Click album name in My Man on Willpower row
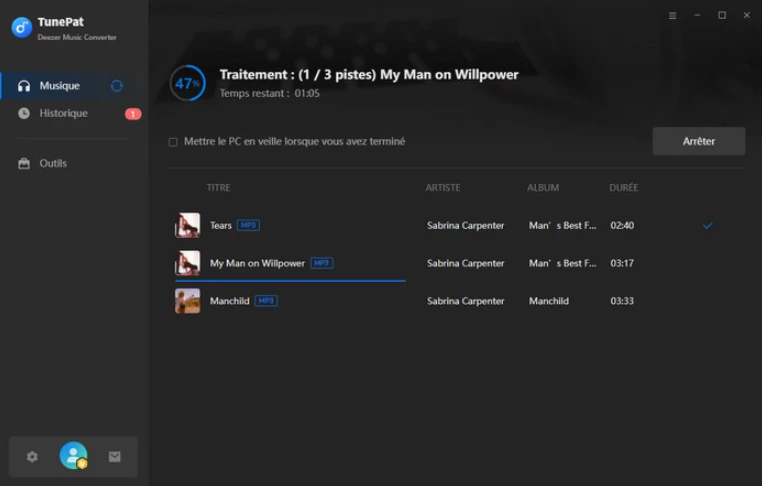 click(562, 263)
